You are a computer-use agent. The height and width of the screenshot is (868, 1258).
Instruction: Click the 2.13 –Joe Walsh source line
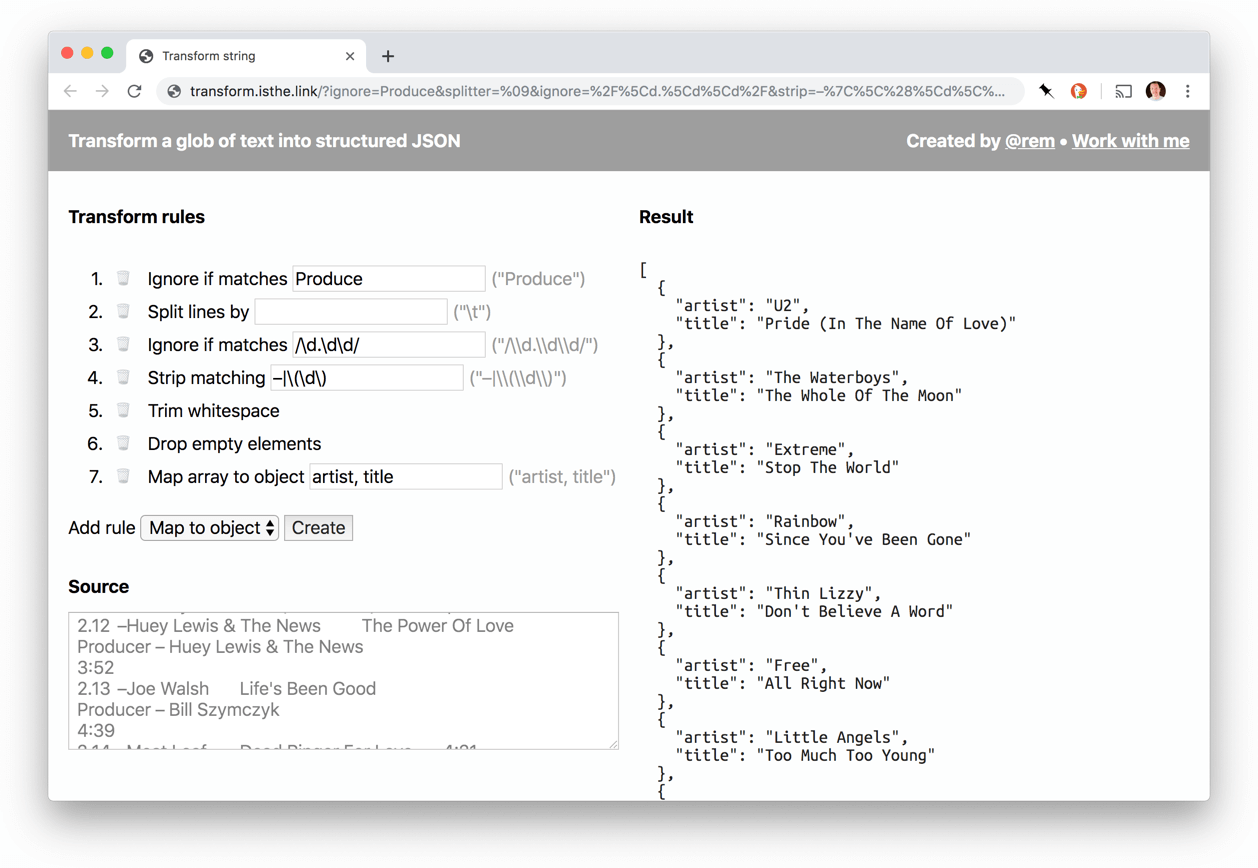(x=227, y=689)
